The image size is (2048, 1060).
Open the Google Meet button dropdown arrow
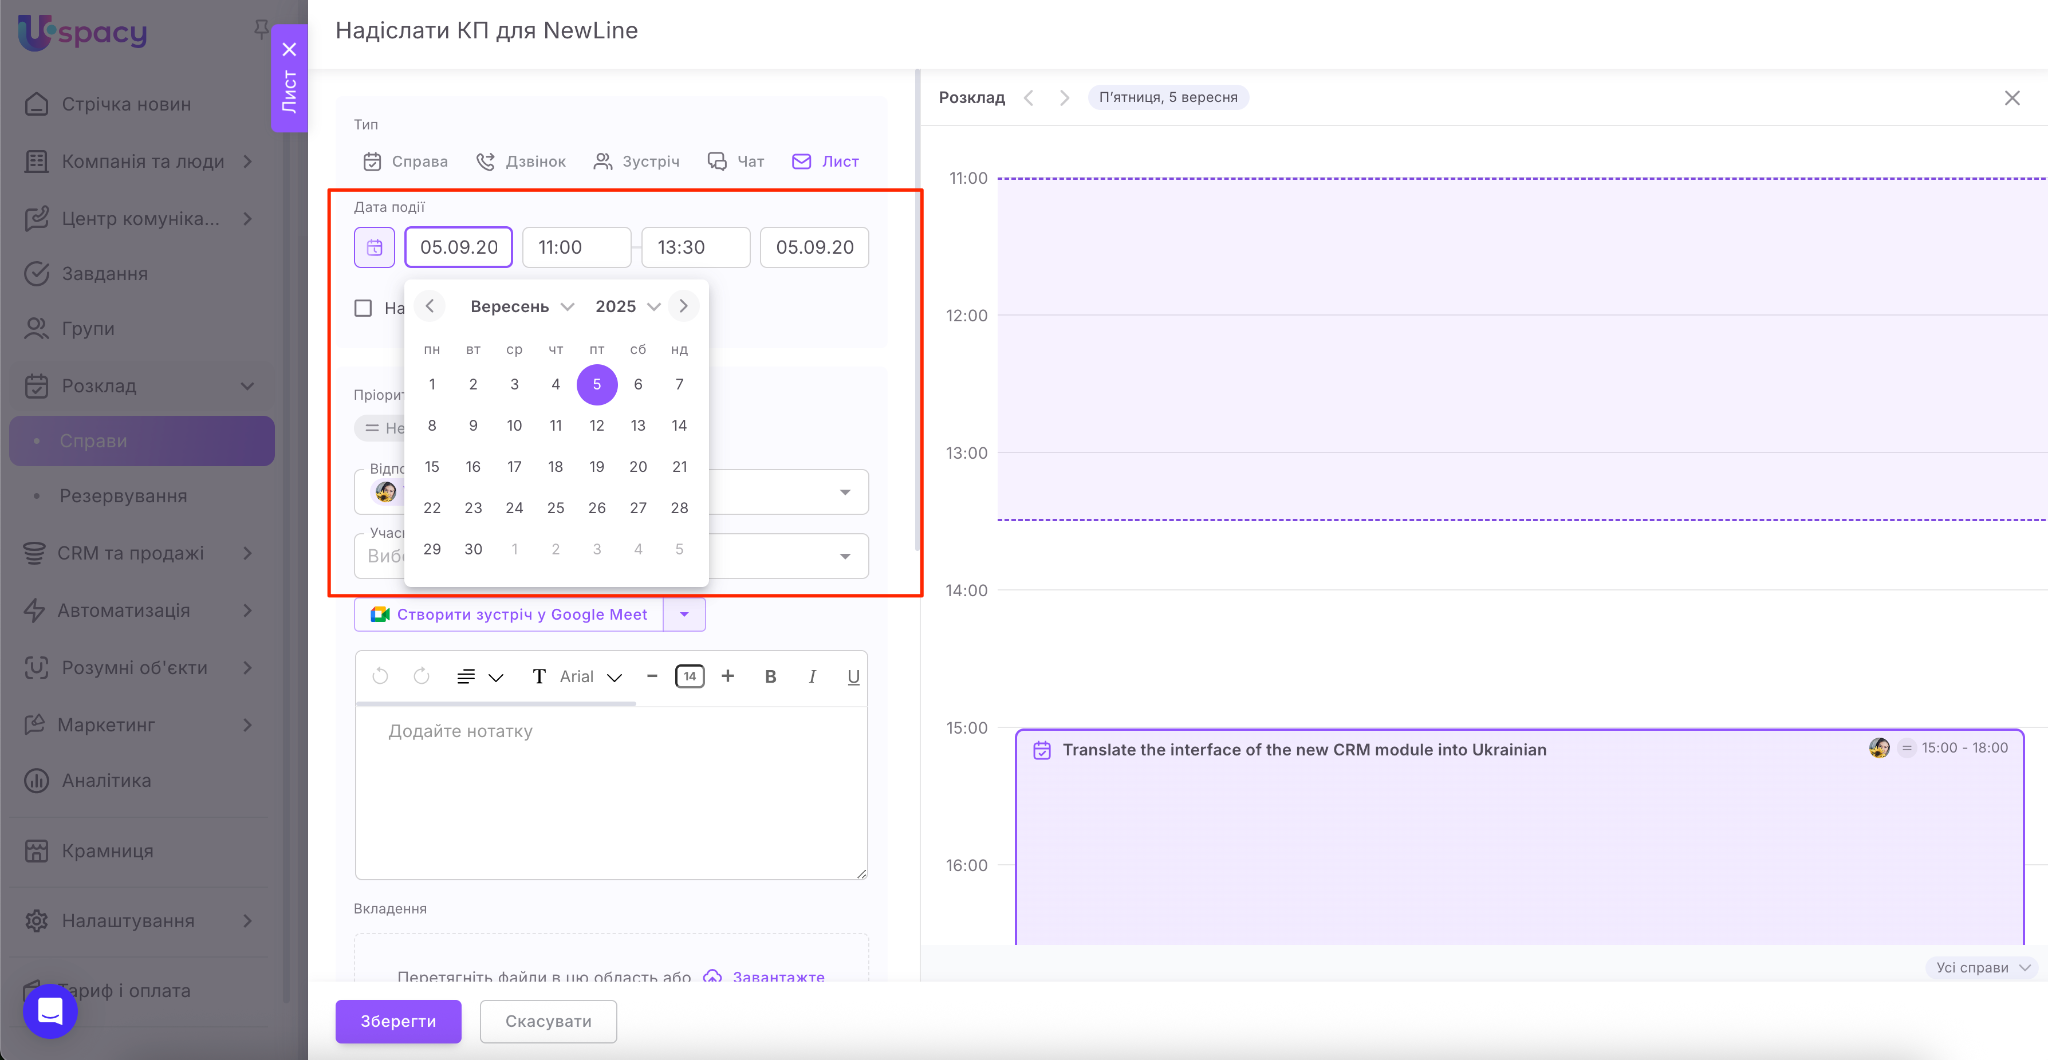tap(684, 614)
